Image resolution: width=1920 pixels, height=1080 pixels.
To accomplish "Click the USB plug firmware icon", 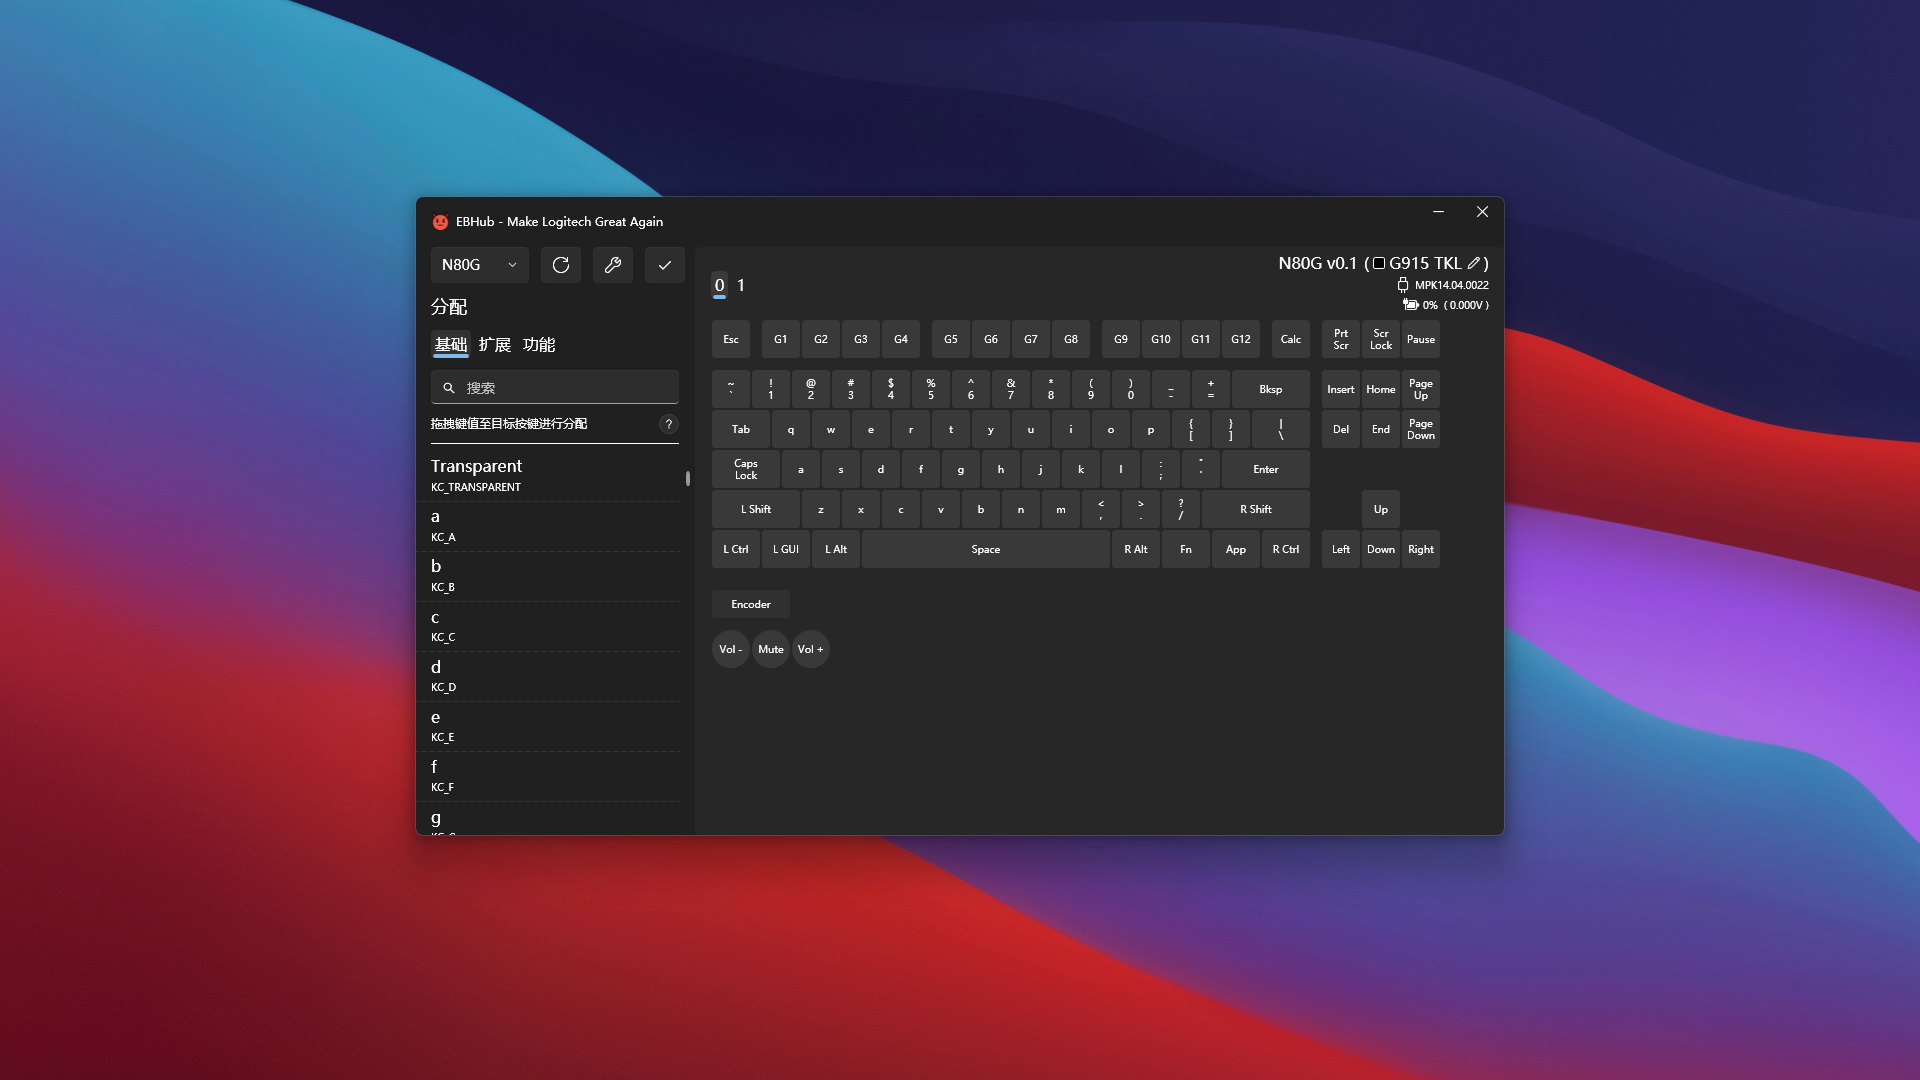I will 1402,285.
